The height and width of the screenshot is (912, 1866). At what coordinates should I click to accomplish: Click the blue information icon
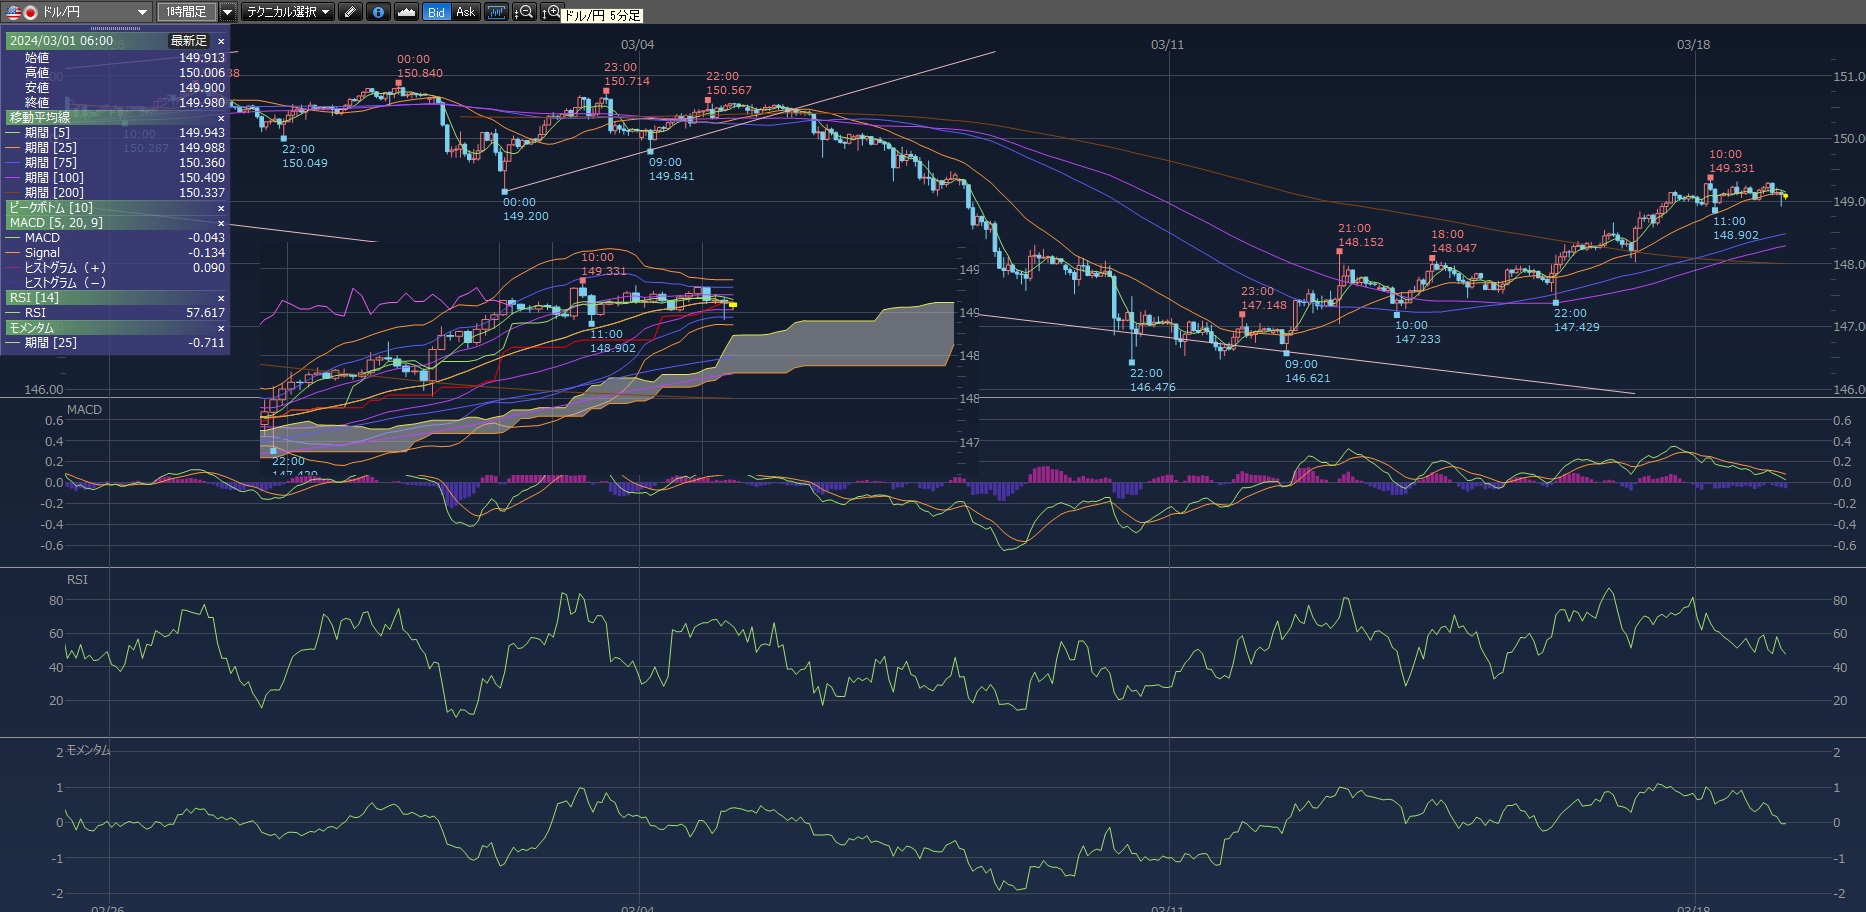point(378,12)
